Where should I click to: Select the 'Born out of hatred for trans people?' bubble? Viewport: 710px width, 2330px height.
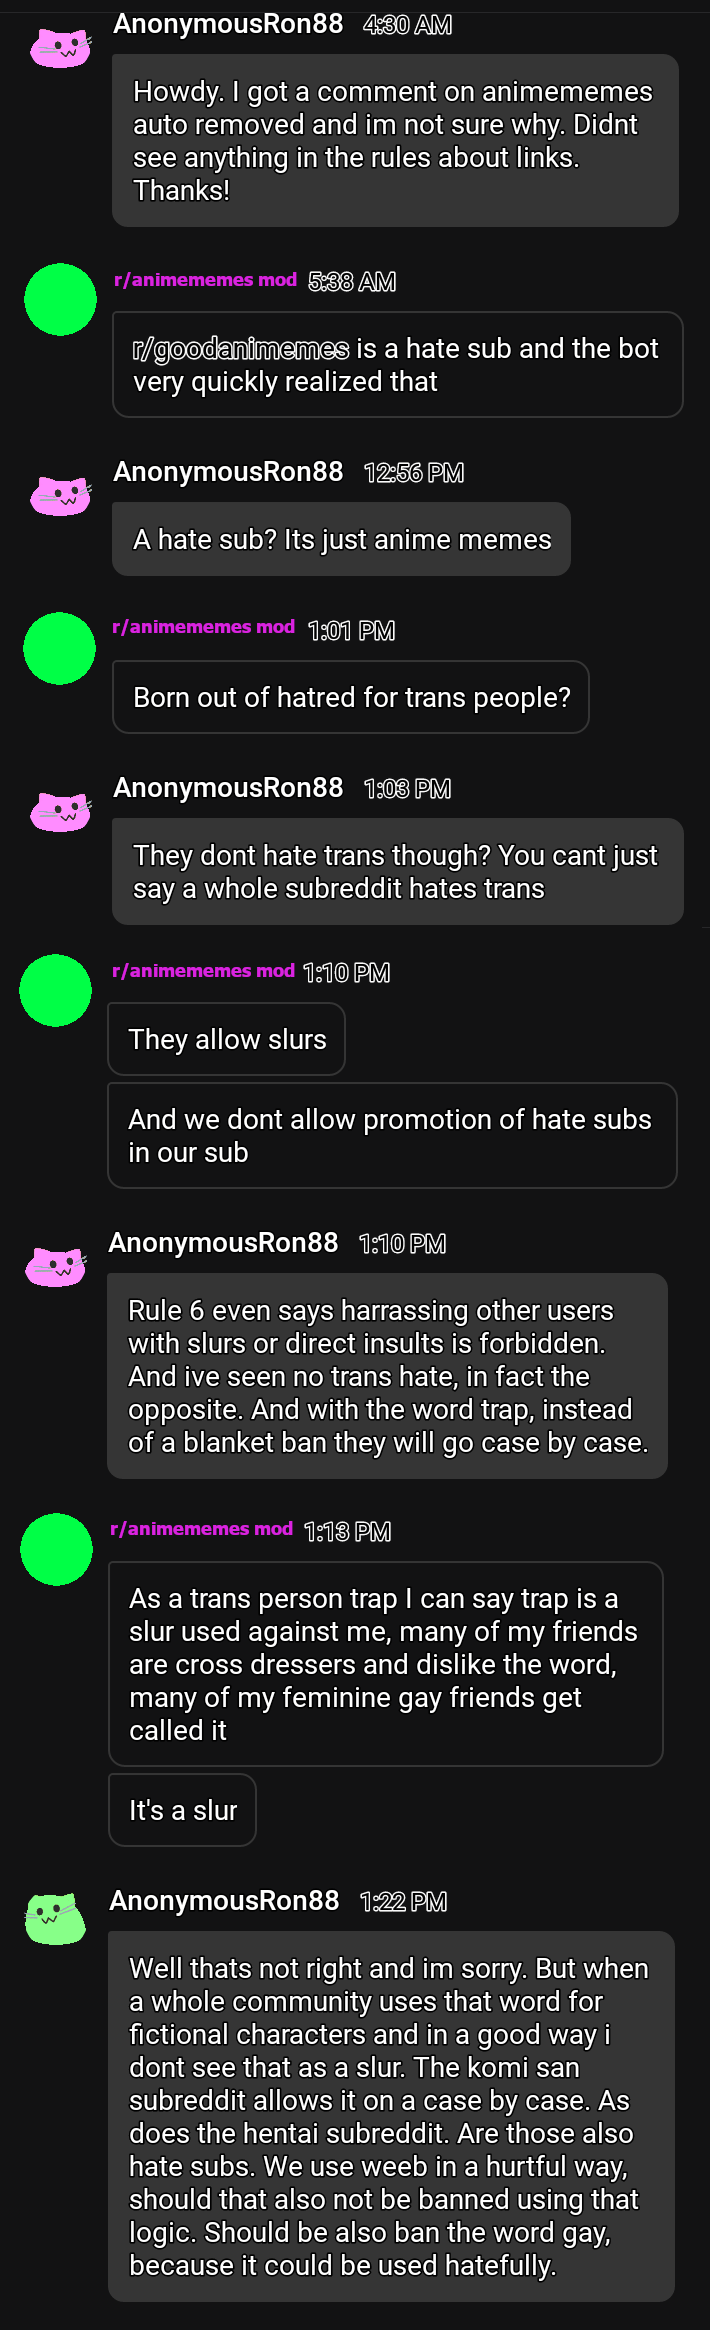point(351,697)
